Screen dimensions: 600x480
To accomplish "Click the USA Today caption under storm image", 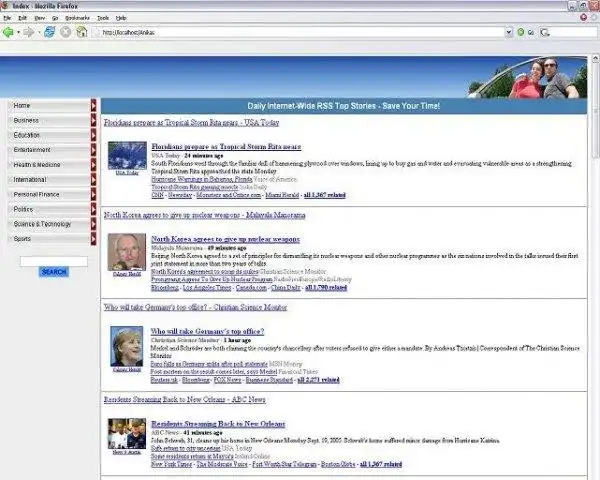I will (127, 173).
